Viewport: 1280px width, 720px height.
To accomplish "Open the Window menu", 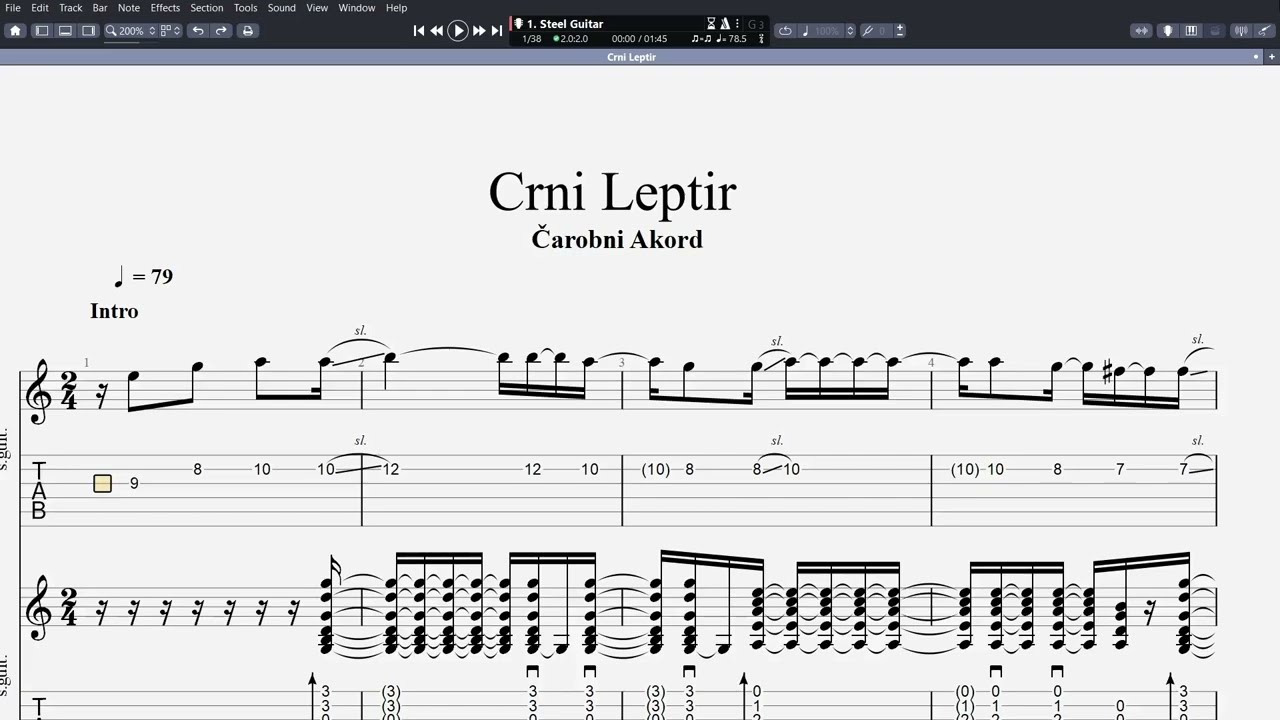I will [x=357, y=8].
